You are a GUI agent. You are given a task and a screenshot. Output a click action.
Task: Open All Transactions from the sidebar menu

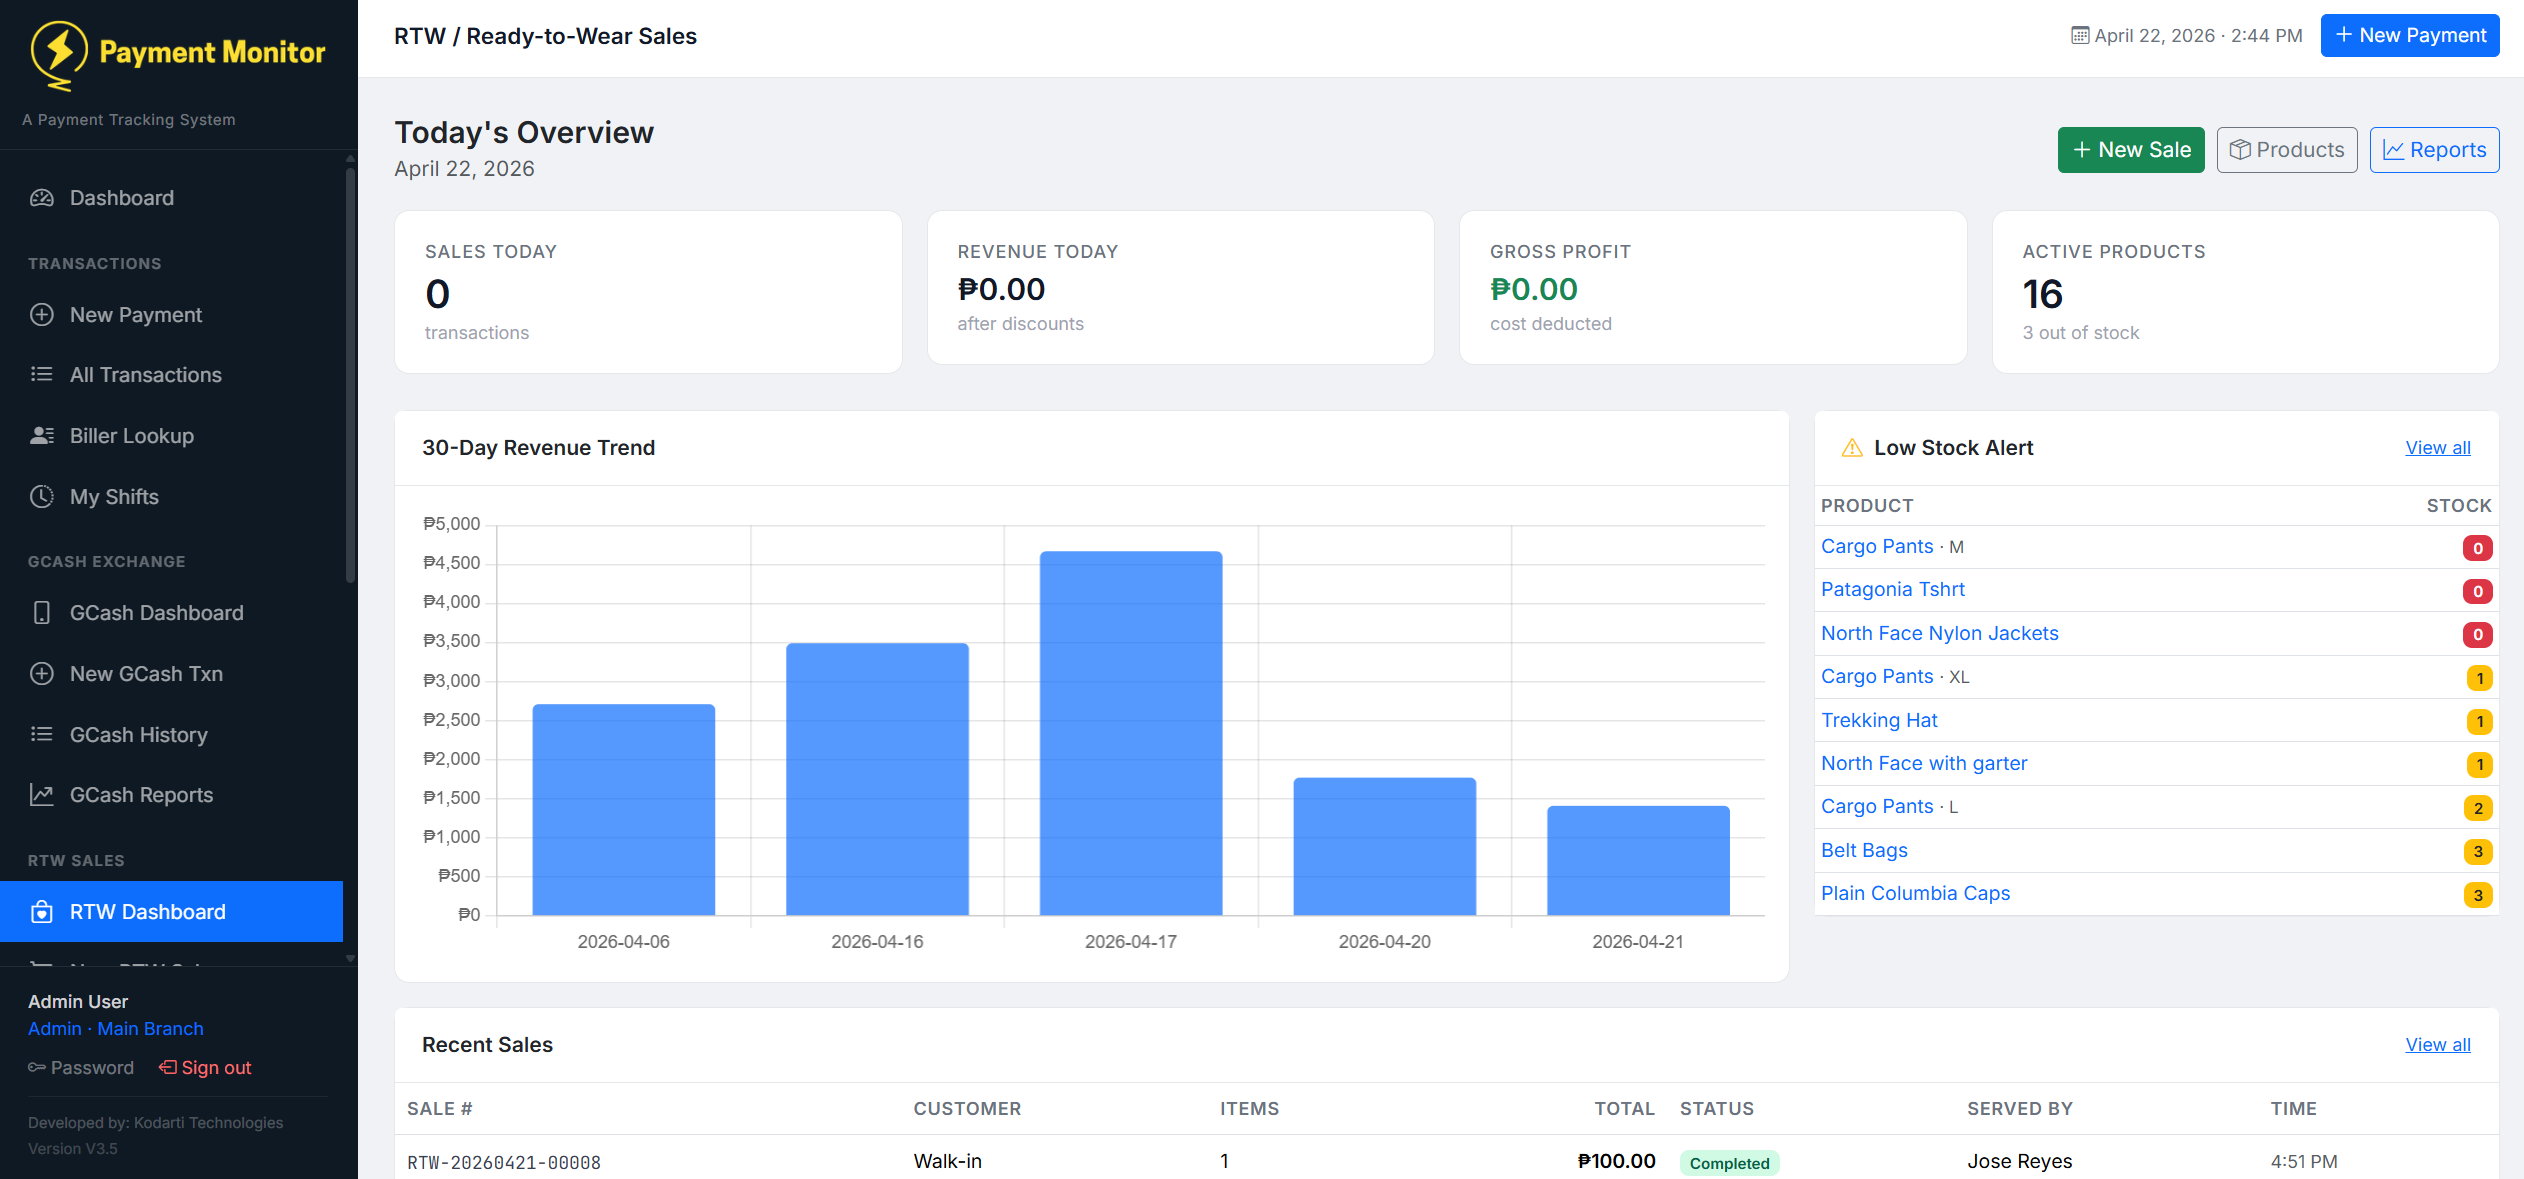[x=145, y=374]
